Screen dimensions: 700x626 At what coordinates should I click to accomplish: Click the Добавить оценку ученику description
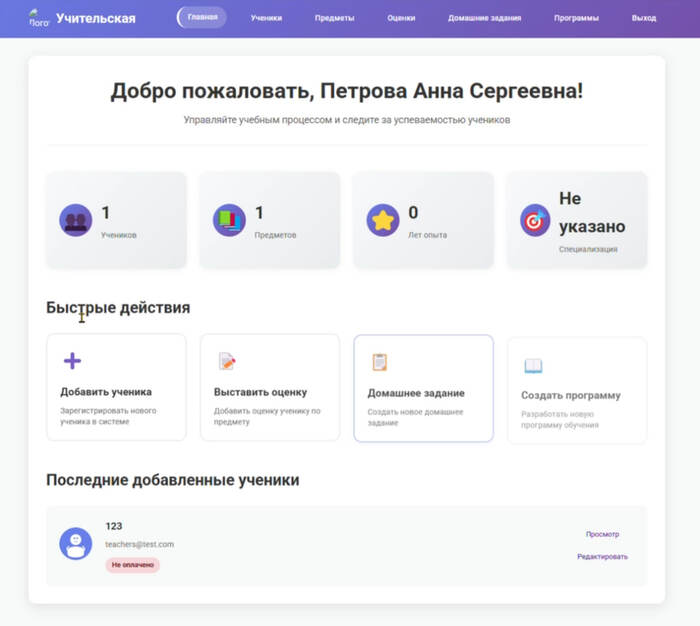pos(267,416)
